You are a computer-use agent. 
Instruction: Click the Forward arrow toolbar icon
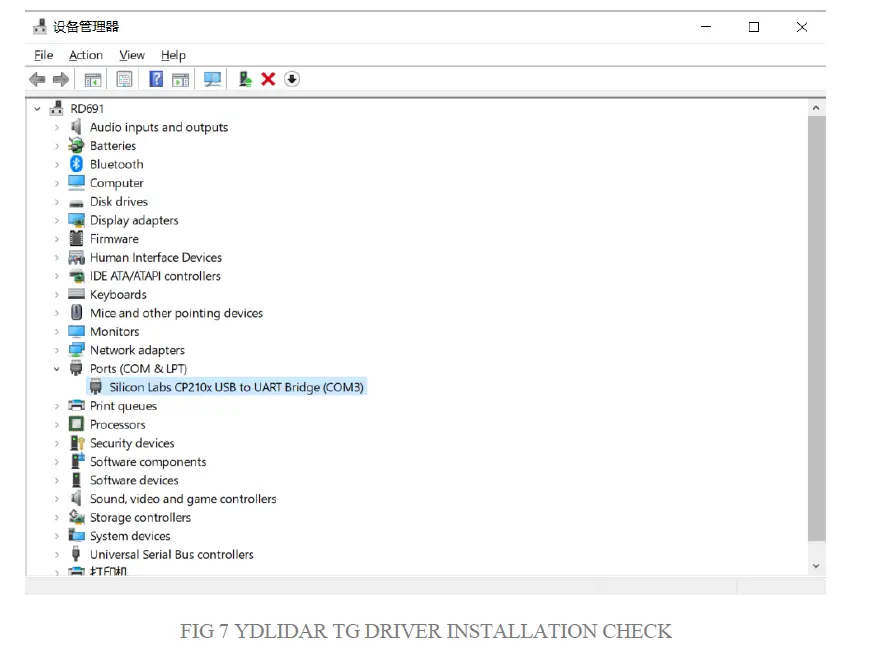[x=61, y=79]
